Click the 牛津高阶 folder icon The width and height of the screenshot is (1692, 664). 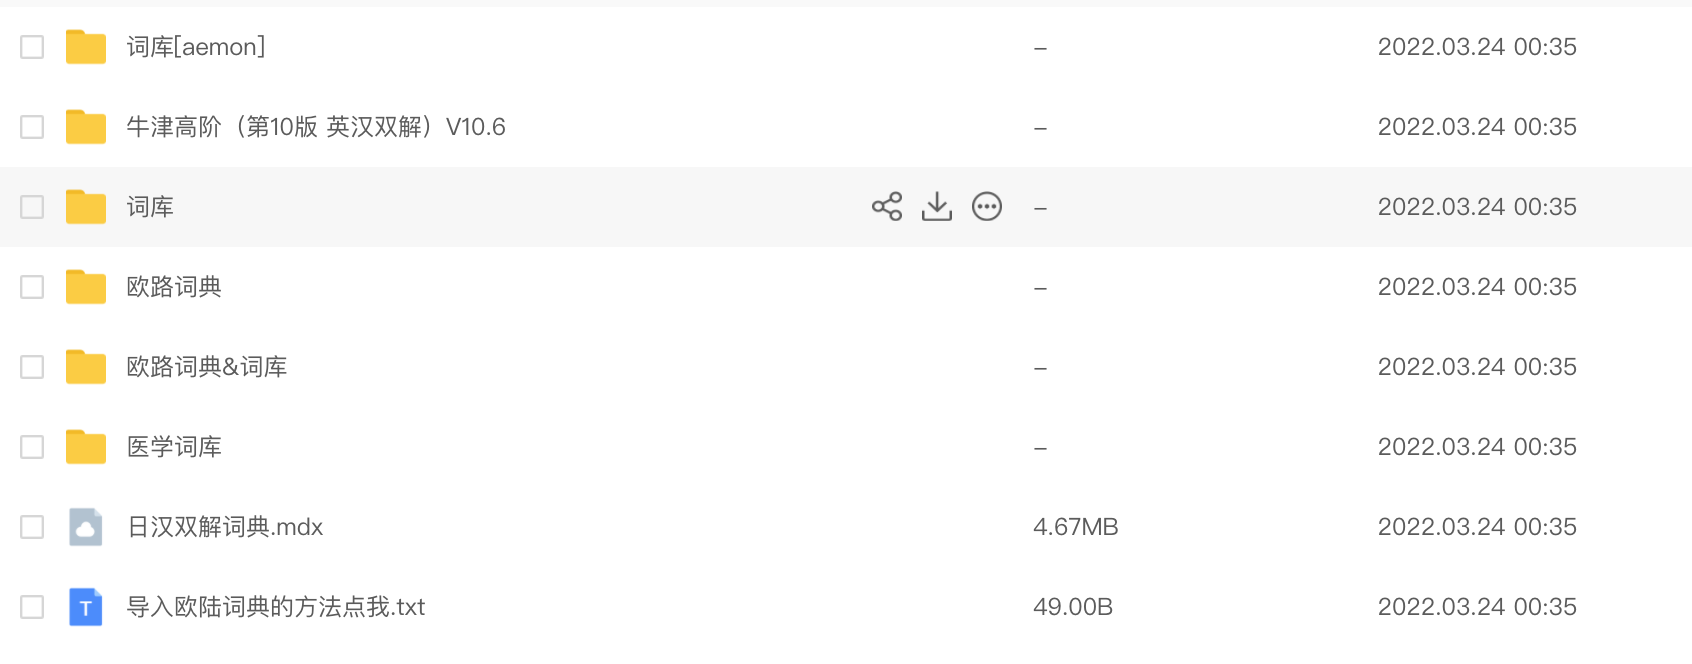click(x=86, y=127)
